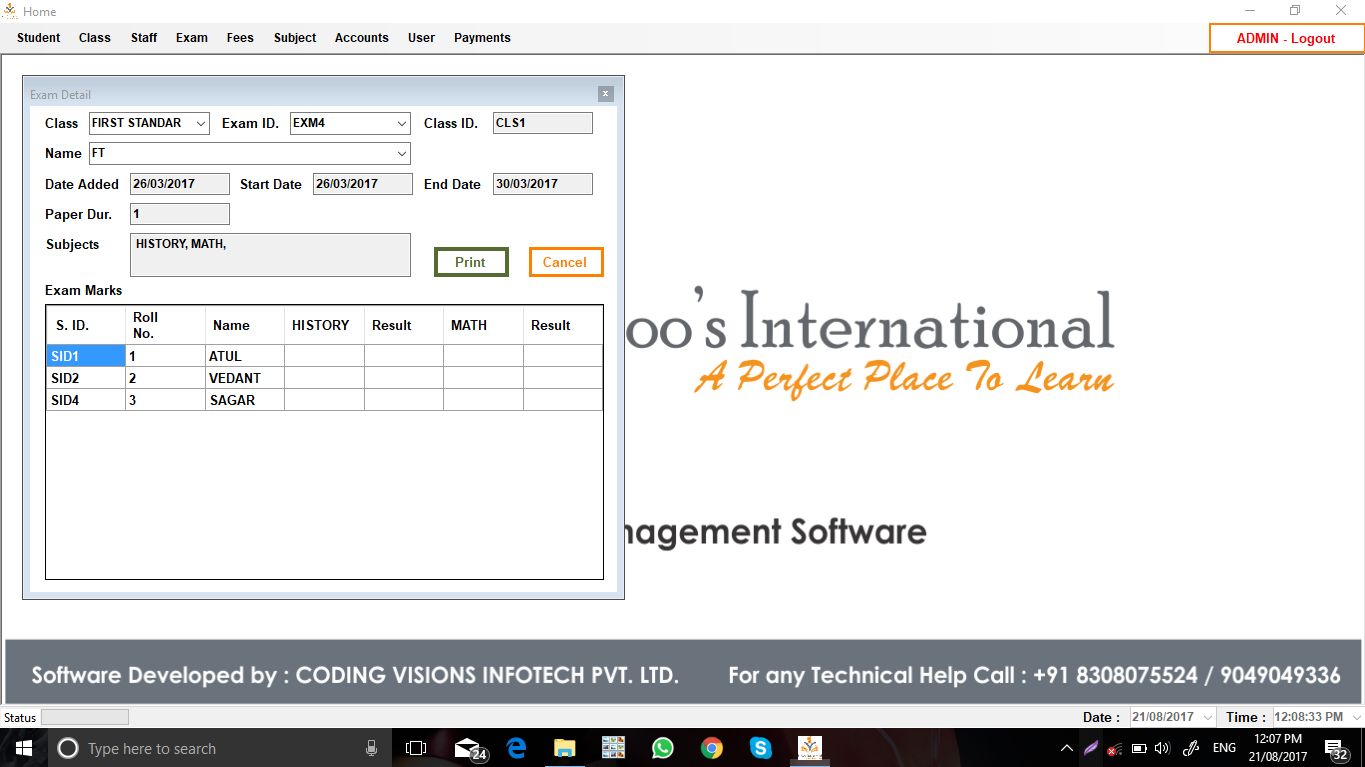Click the Paper Dur. field

tap(180, 214)
